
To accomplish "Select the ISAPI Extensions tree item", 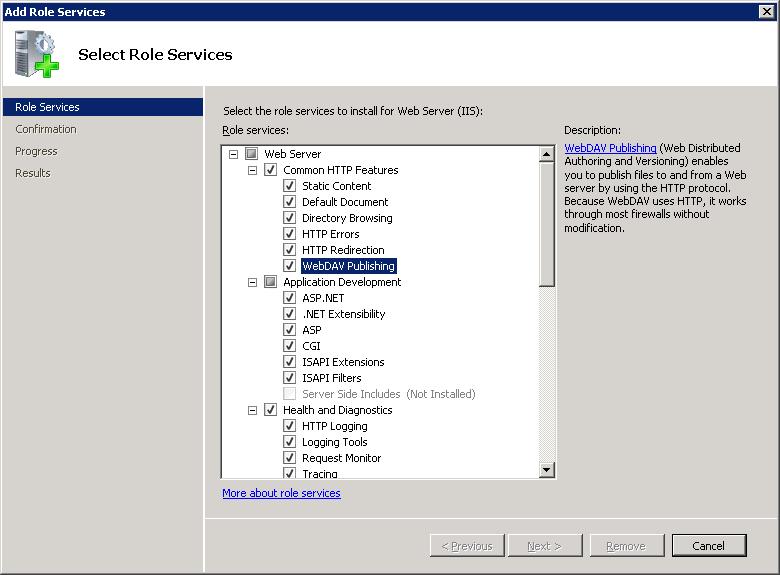I will (x=343, y=362).
